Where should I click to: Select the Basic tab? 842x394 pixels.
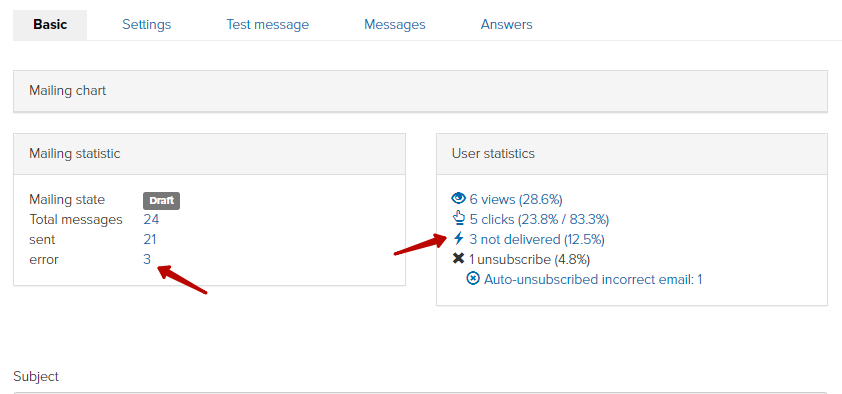(x=50, y=25)
